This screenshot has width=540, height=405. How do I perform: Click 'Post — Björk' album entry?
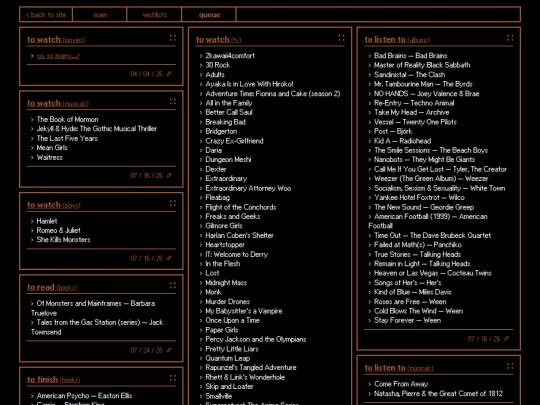pyautogui.click(x=393, y=131)
